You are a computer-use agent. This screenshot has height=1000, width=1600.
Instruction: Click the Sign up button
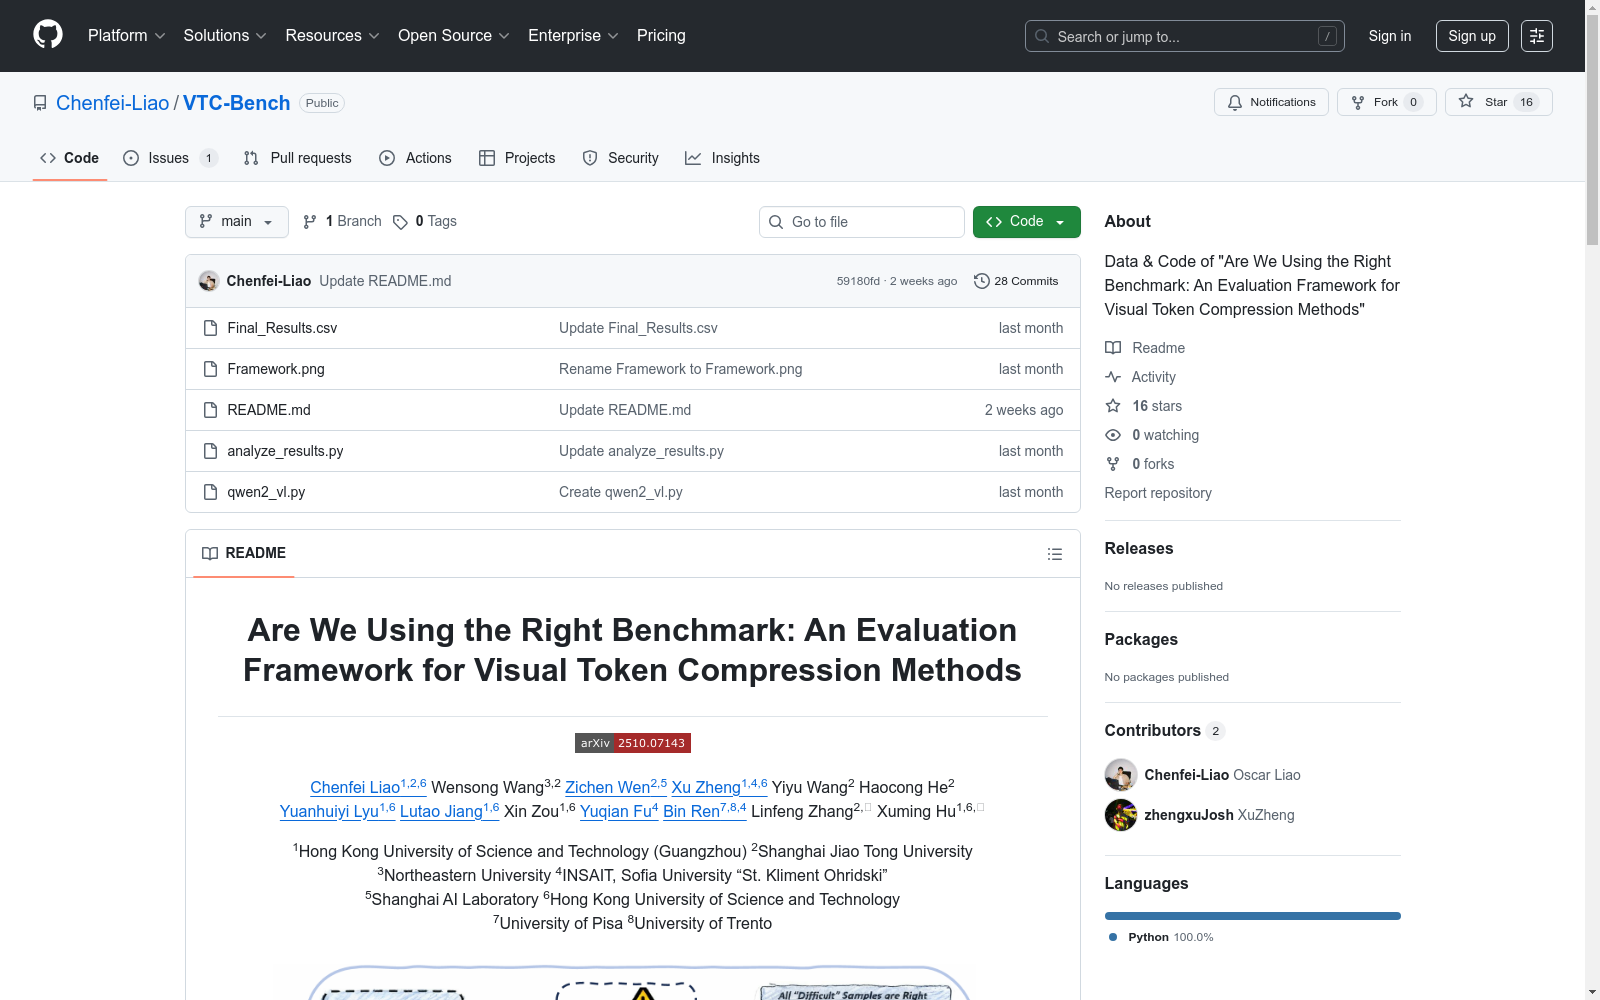[1472, 36]
